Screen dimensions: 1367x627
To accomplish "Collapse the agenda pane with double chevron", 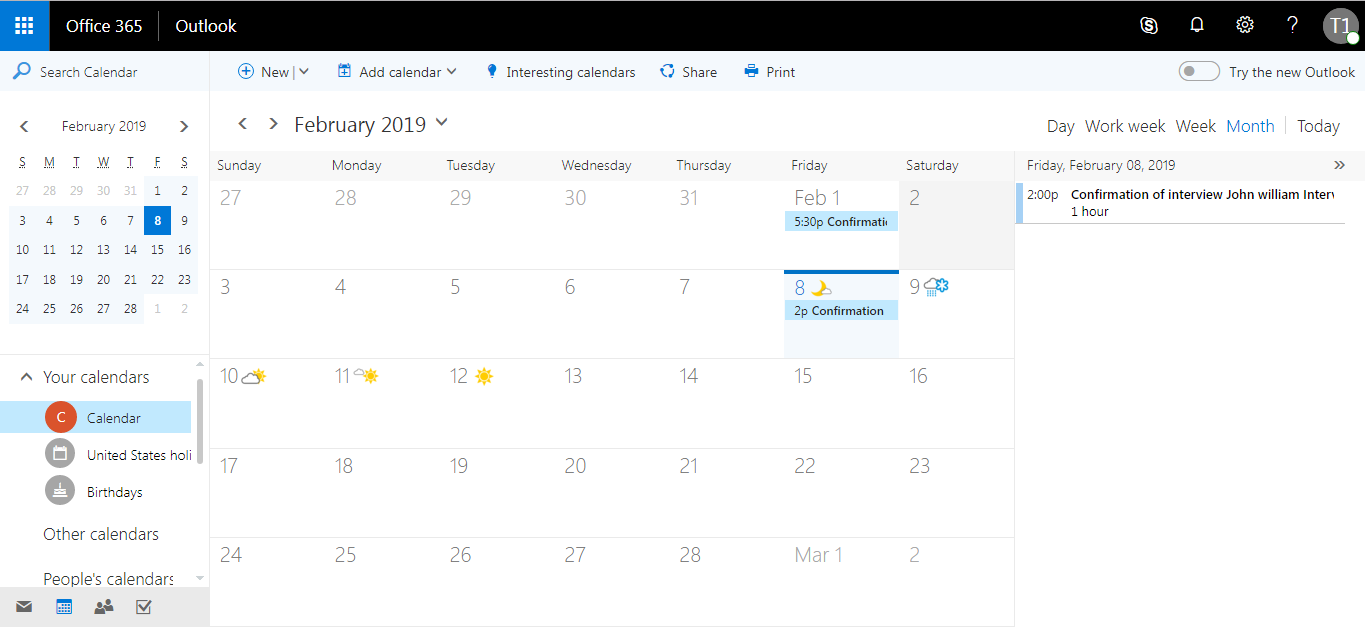I will 1340,165.
